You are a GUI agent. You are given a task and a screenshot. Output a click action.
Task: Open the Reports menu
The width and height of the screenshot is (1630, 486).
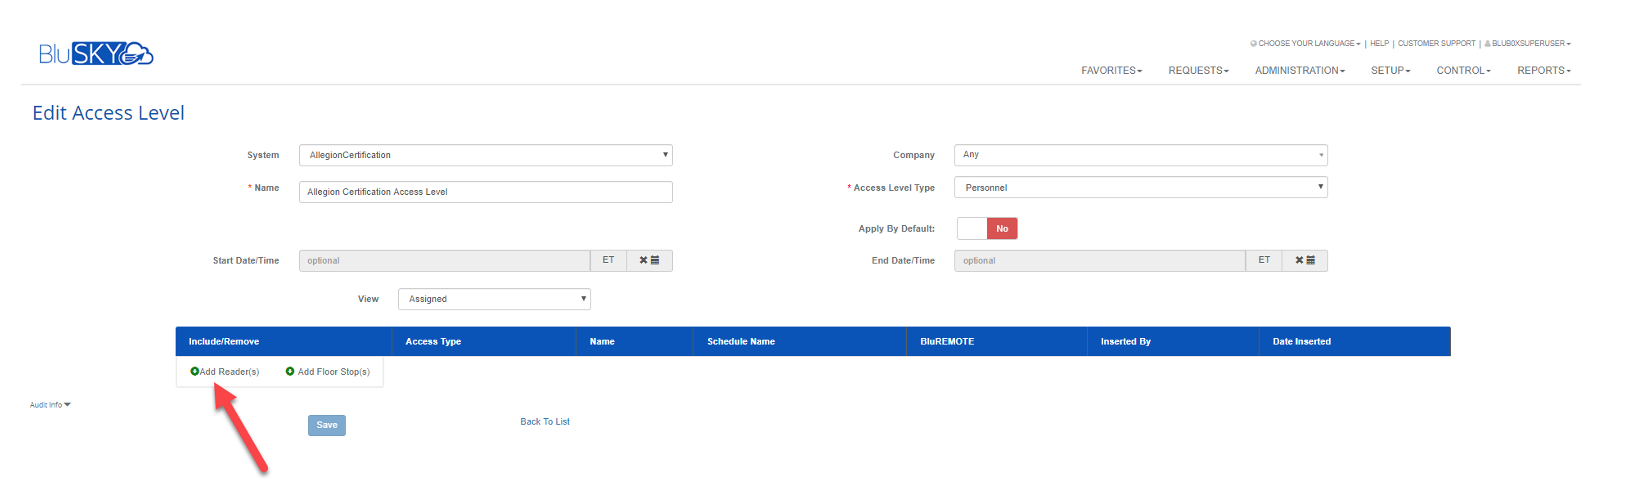[x=1543, y=70]
